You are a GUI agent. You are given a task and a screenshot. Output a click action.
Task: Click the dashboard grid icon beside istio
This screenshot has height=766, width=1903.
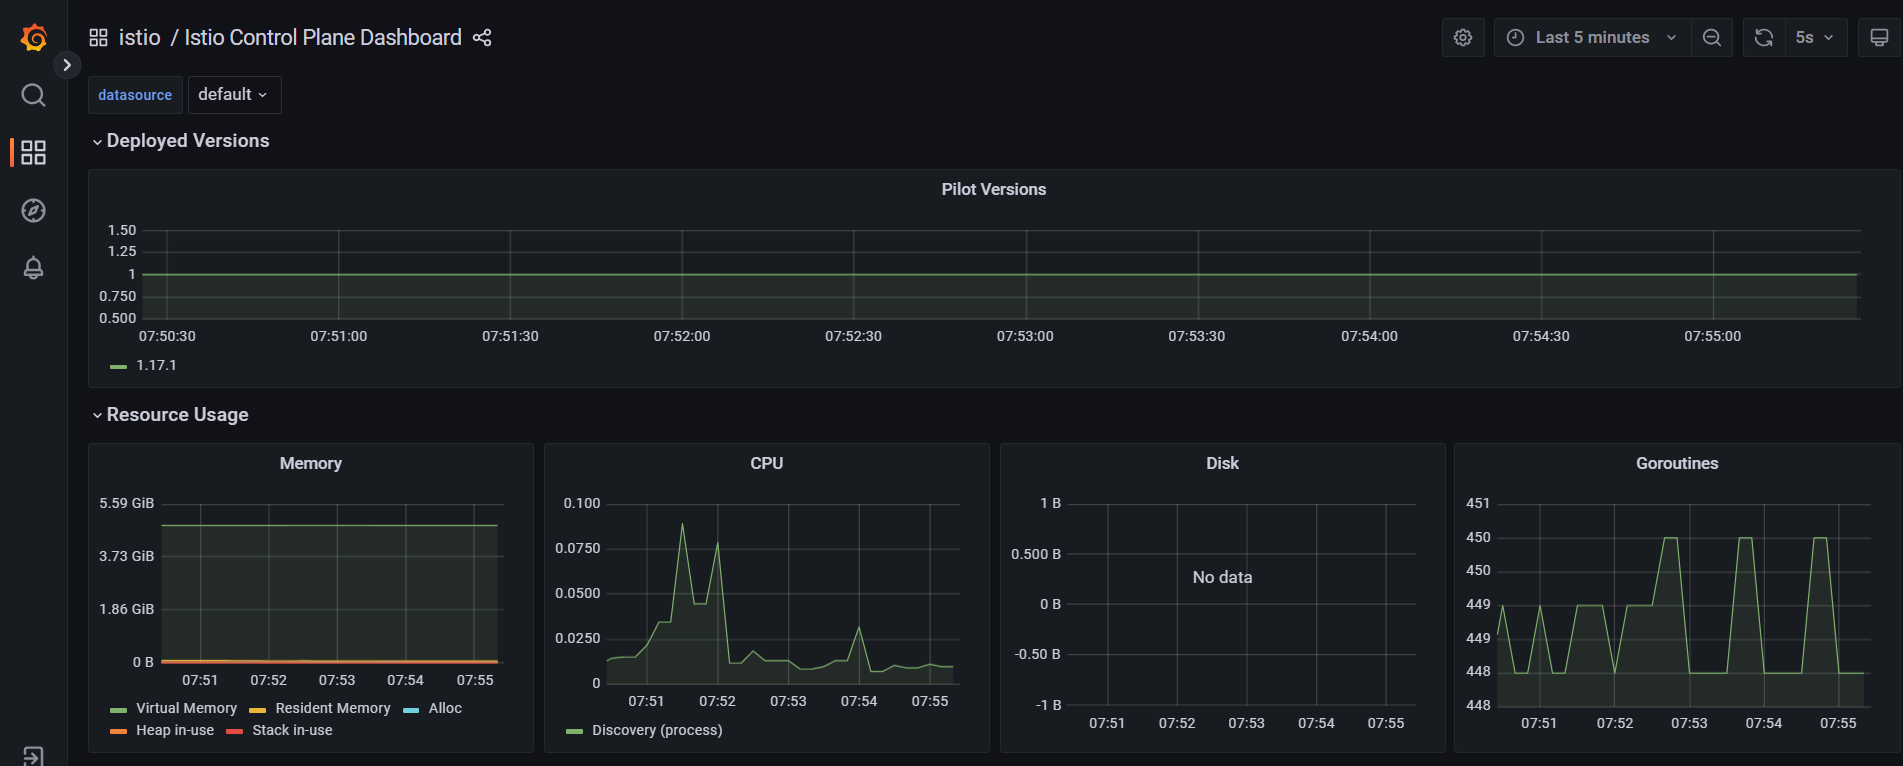98,38
